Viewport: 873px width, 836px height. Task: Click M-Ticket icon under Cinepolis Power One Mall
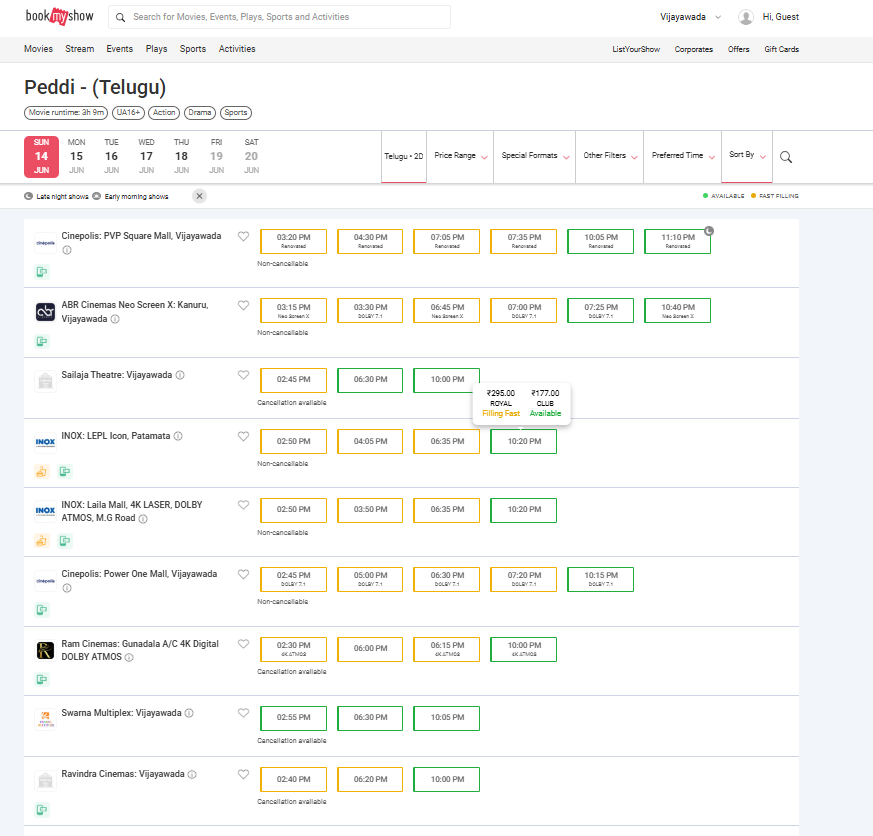pyautogui.click(x=42, y=609)
